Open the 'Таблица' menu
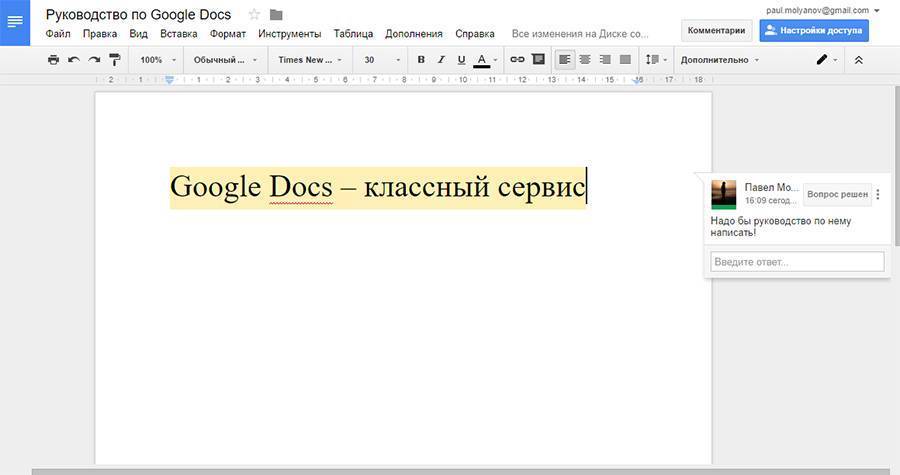Screen dimensions: 900x475 coord(354,34)
